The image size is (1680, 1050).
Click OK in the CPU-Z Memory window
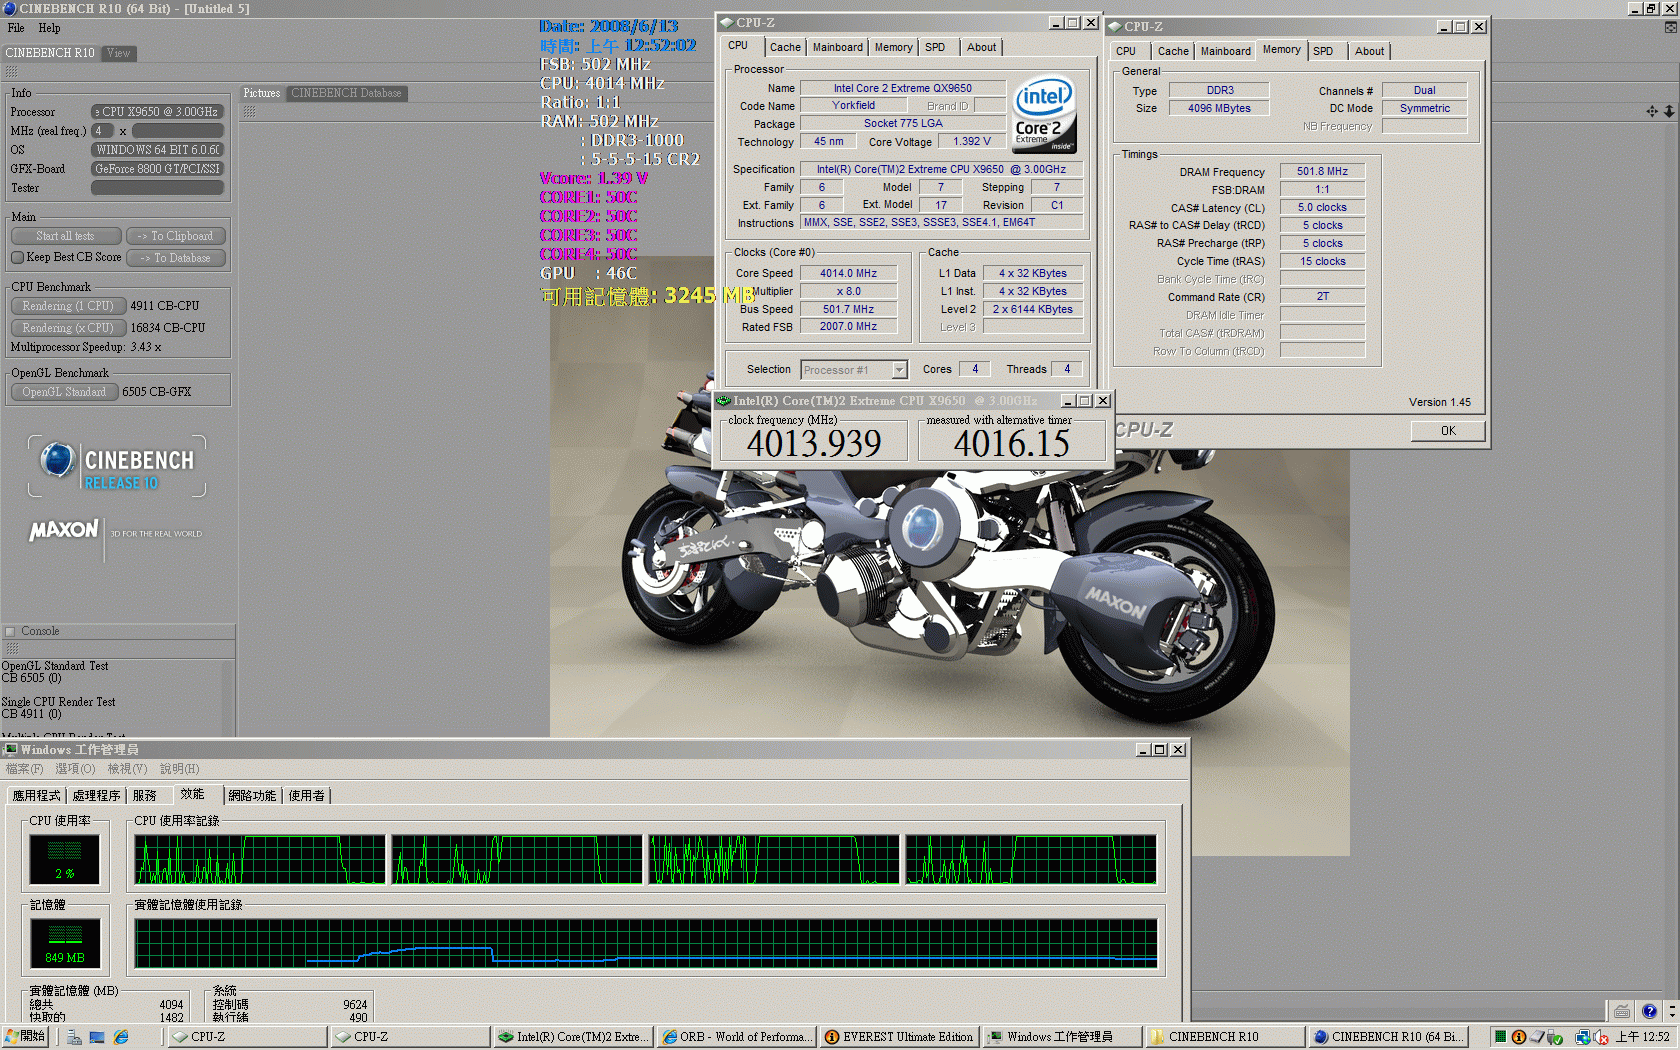[1448, 431]
